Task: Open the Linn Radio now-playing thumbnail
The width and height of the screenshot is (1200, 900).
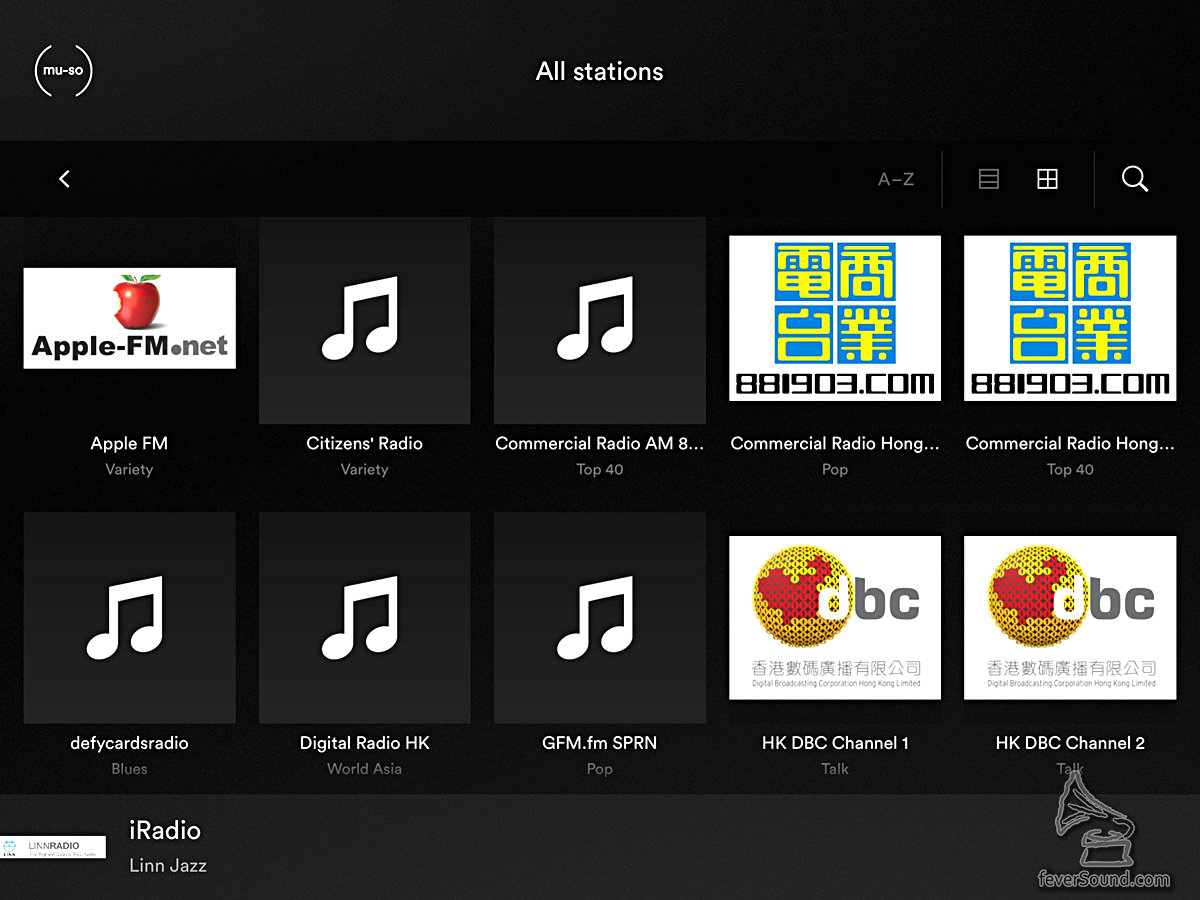Action: [53, 847]
